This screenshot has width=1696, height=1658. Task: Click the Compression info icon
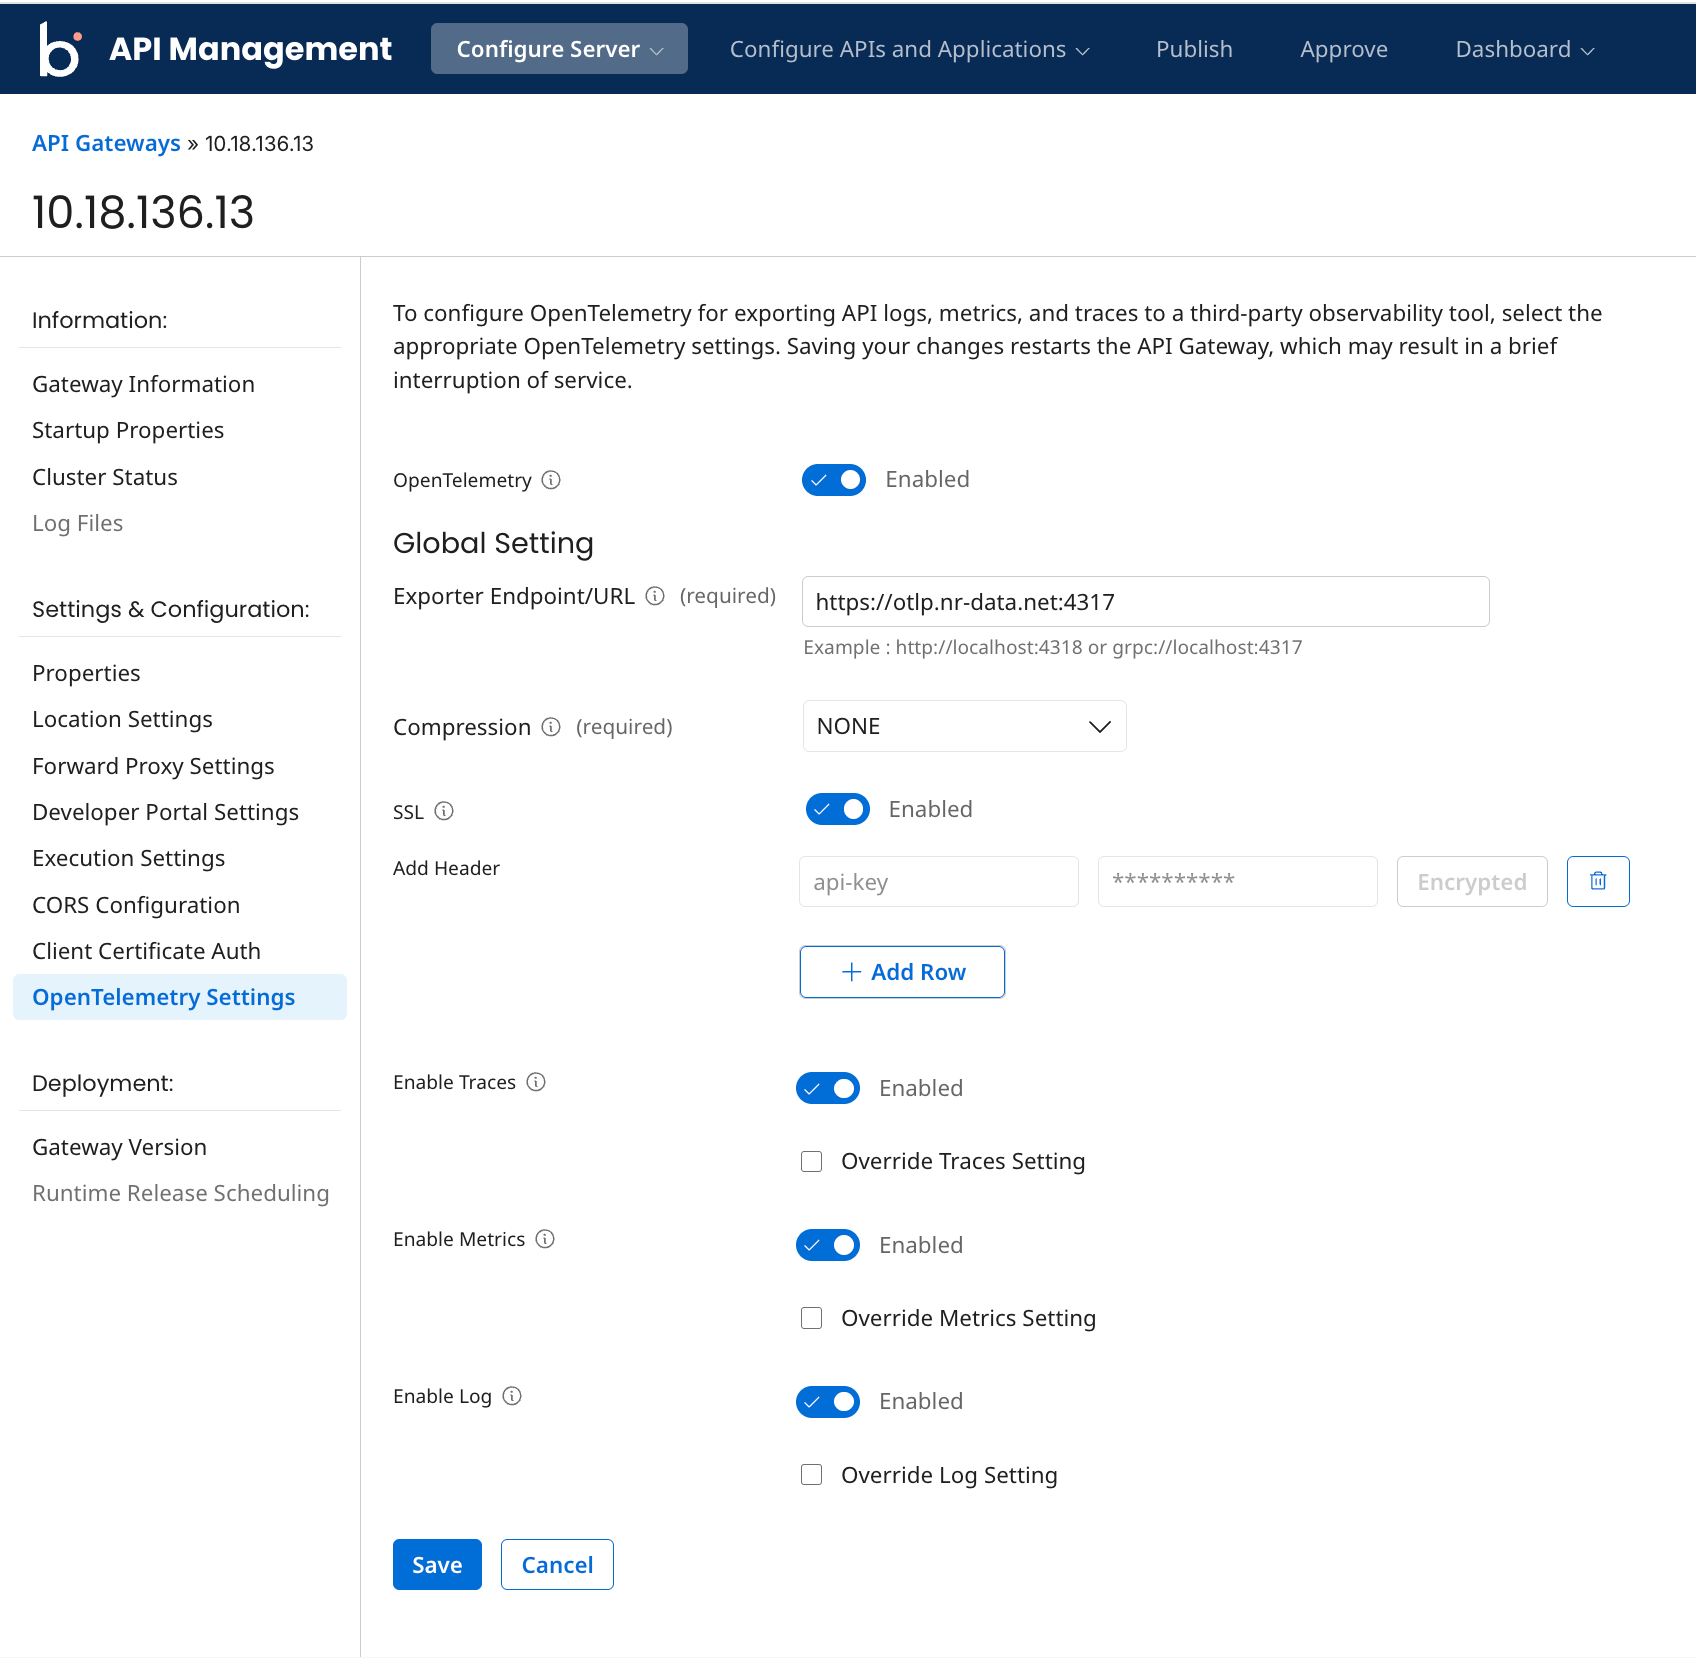[551, 727]
